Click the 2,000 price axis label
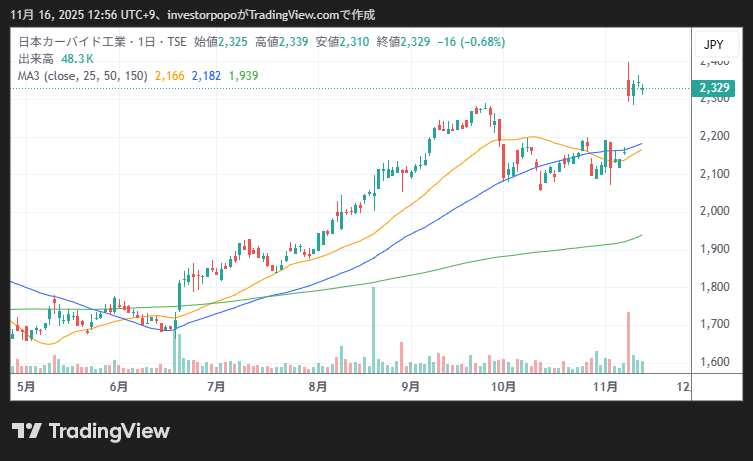The height and width of the screenshot is (461, 753). pos(713,211)
